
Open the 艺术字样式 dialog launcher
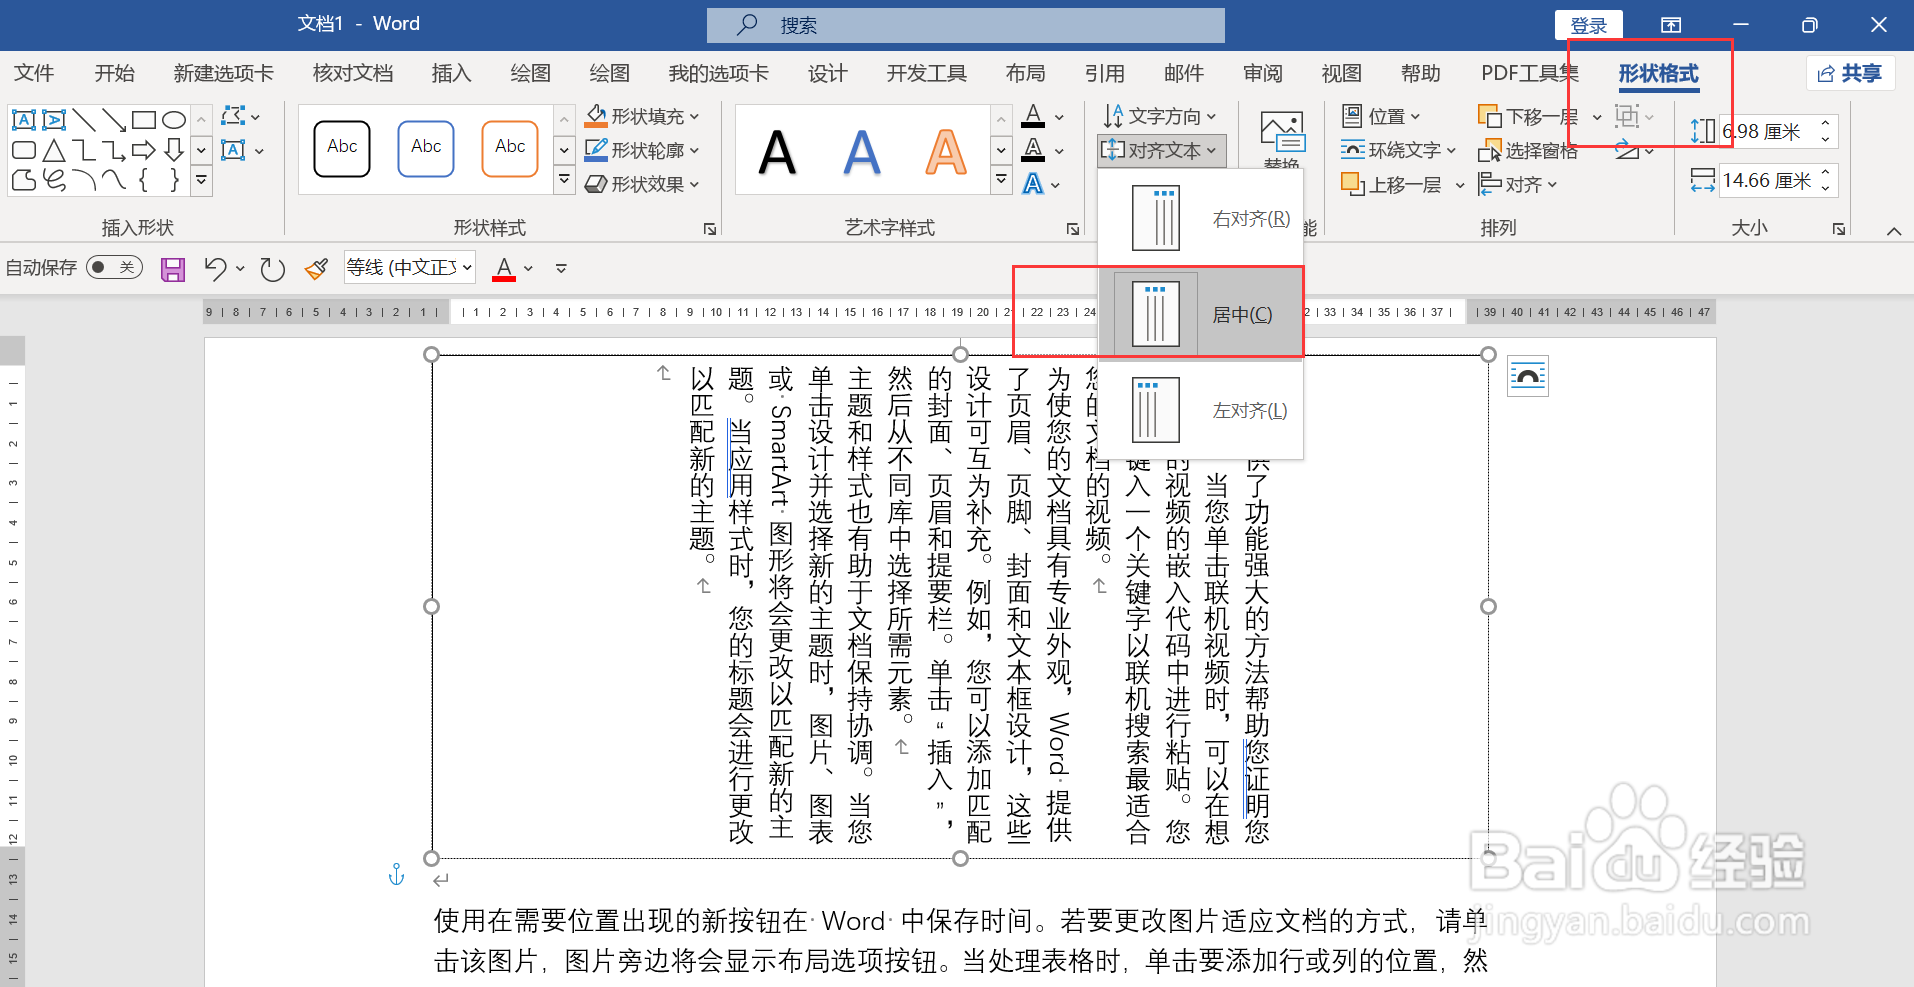pos(1073,229)
